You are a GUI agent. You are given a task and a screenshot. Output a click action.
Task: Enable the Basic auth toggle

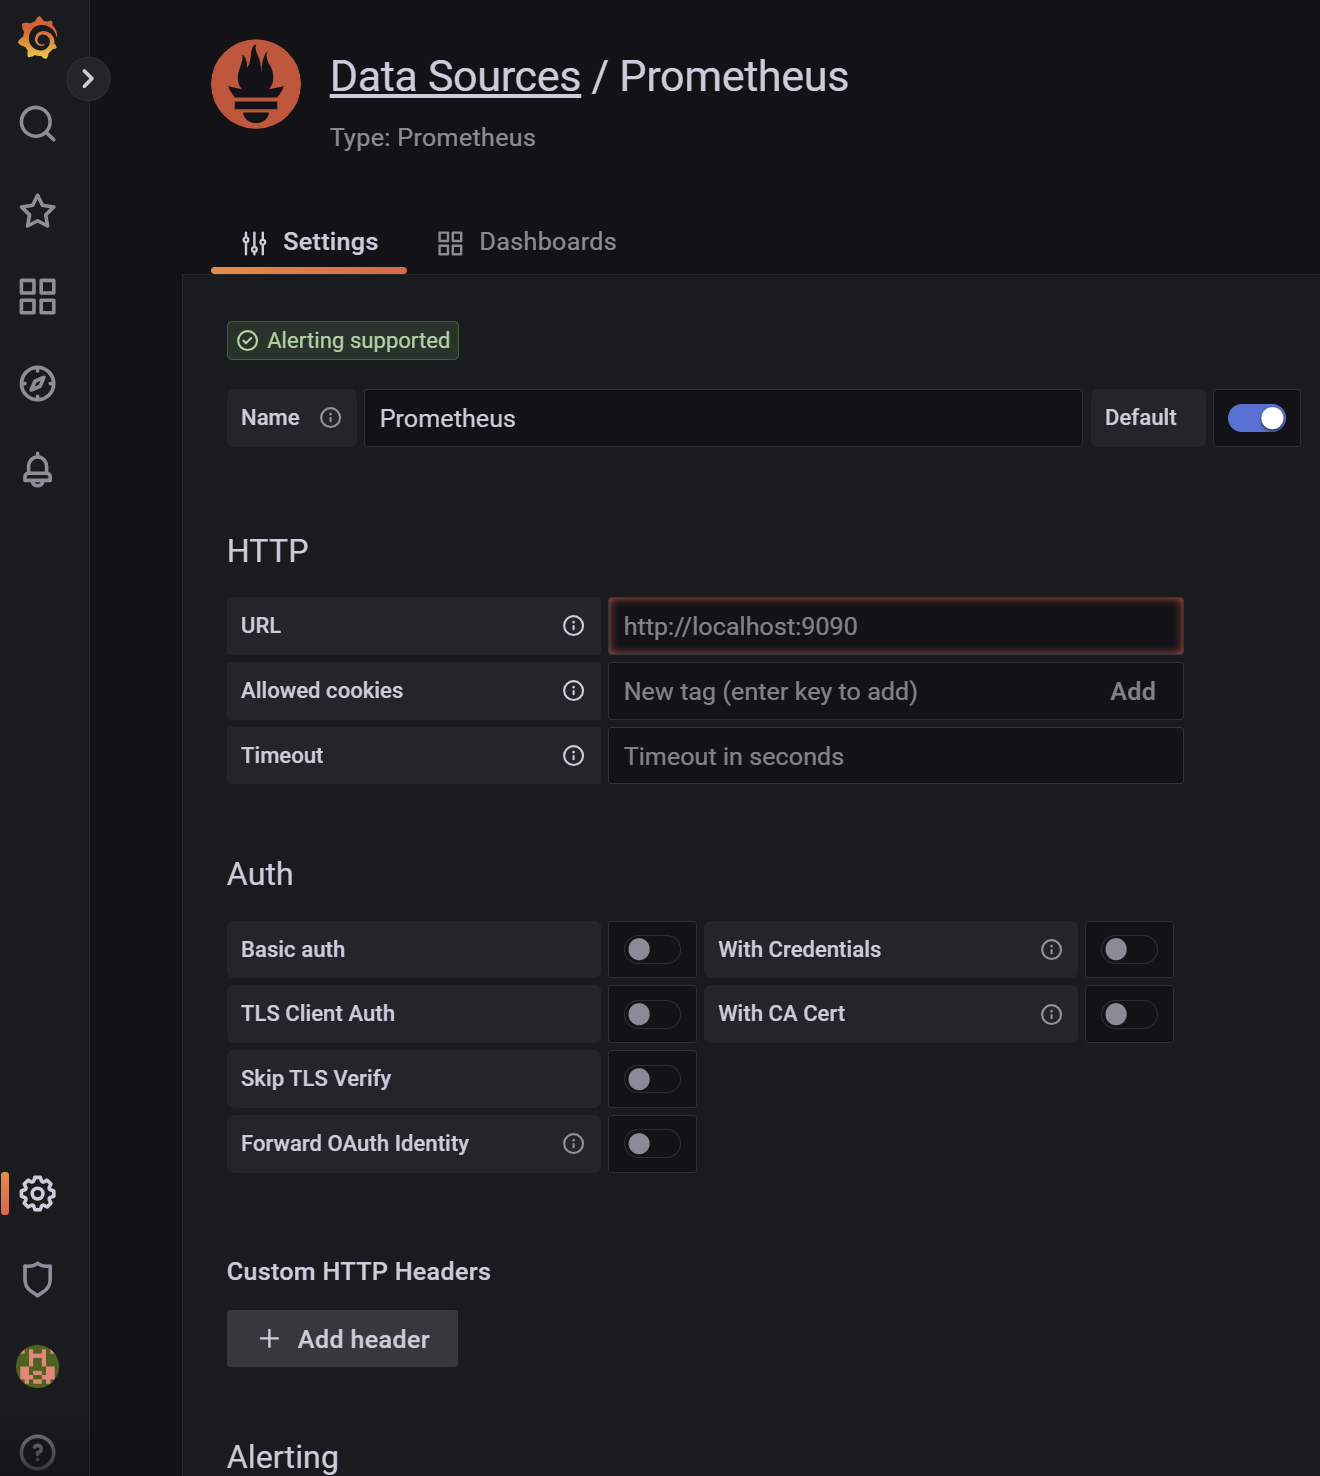click(652, 950)
